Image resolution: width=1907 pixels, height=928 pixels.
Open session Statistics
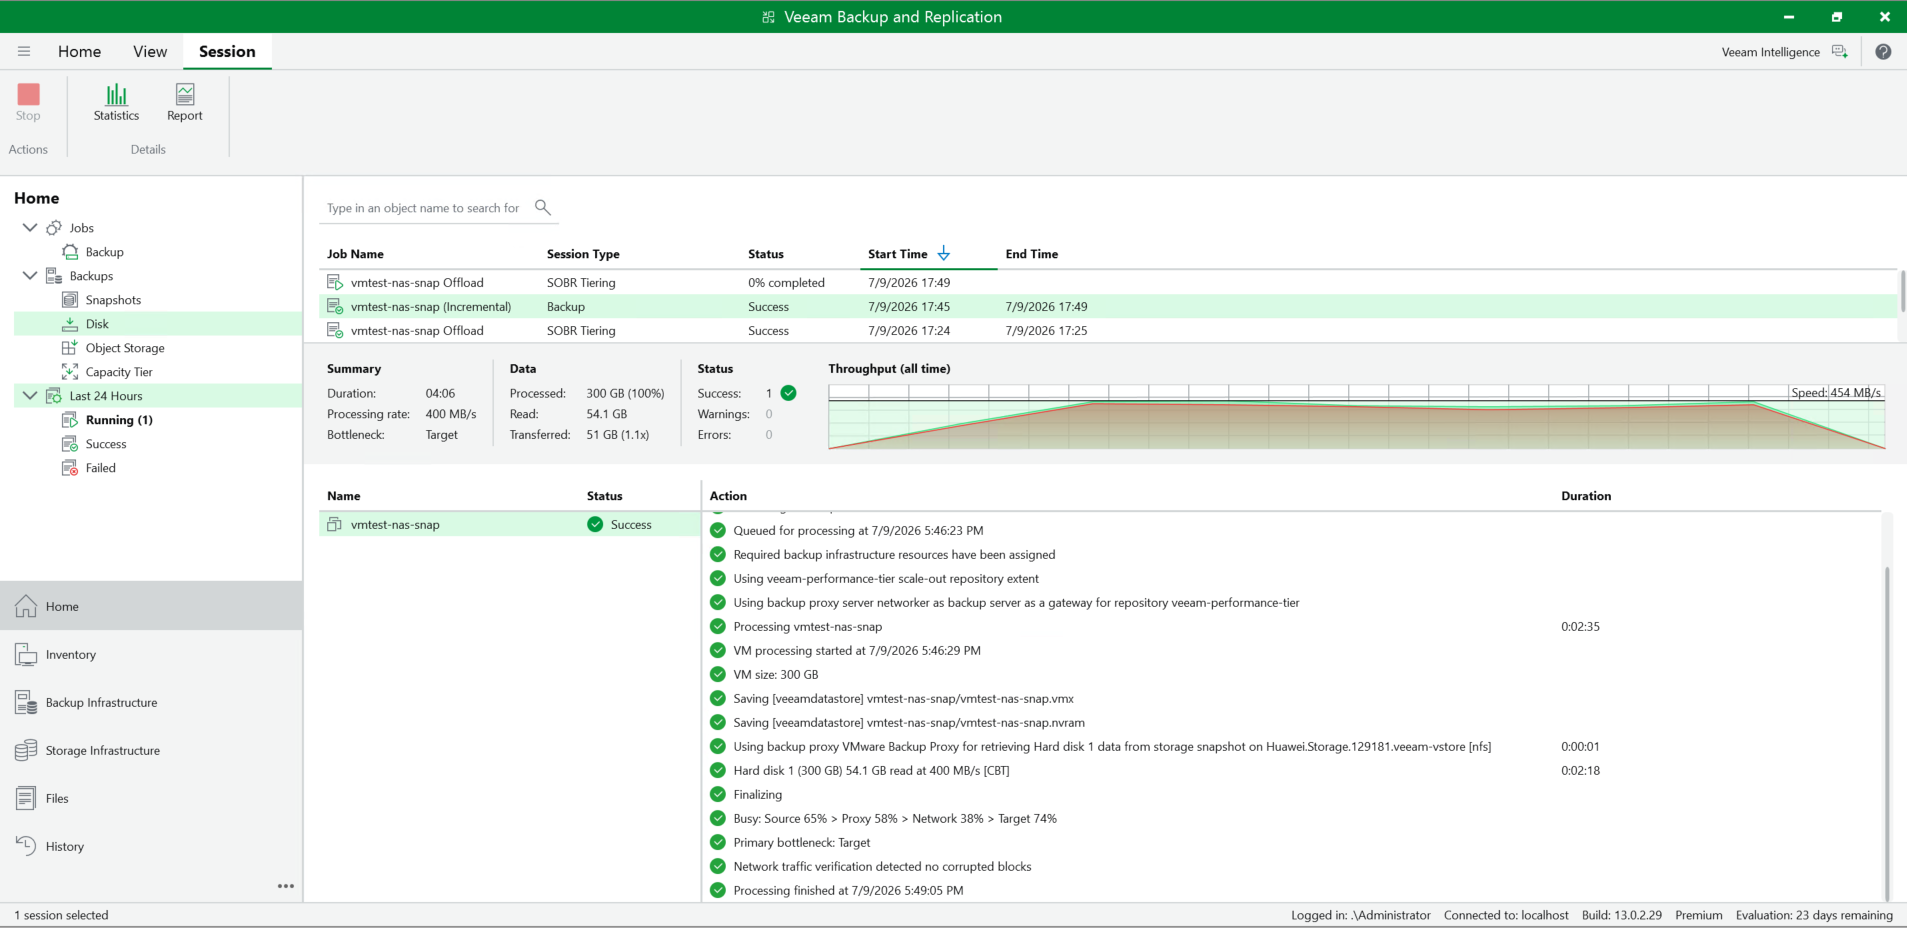(116, 102)
